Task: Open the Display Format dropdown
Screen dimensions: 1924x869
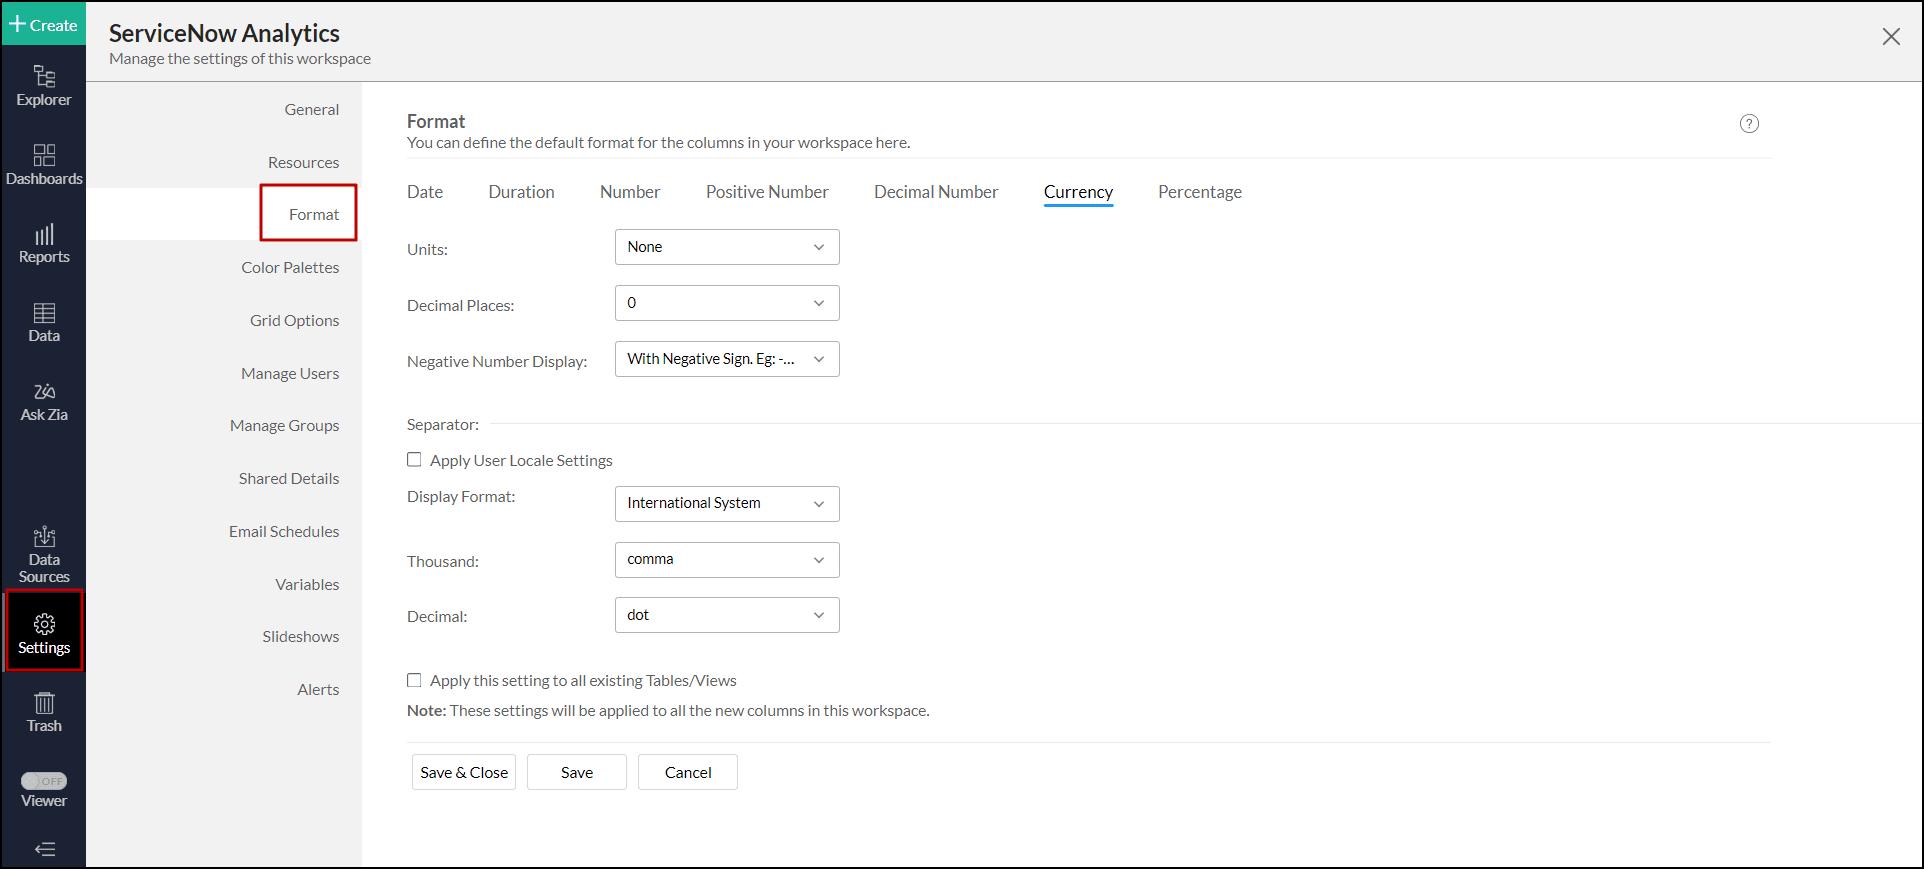Action: (x=726, y=503)
